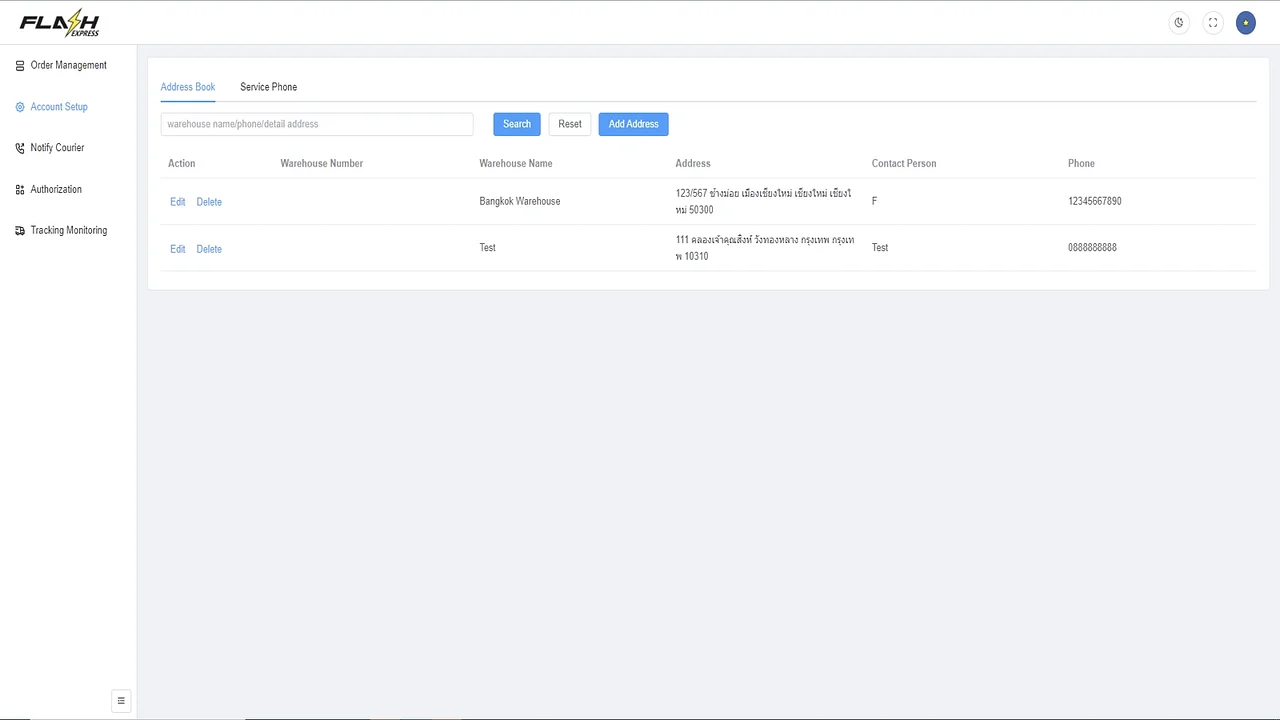Toggle dark mode with the moon icon
The image size is (1280, 720).
[x=1178, y=22]
